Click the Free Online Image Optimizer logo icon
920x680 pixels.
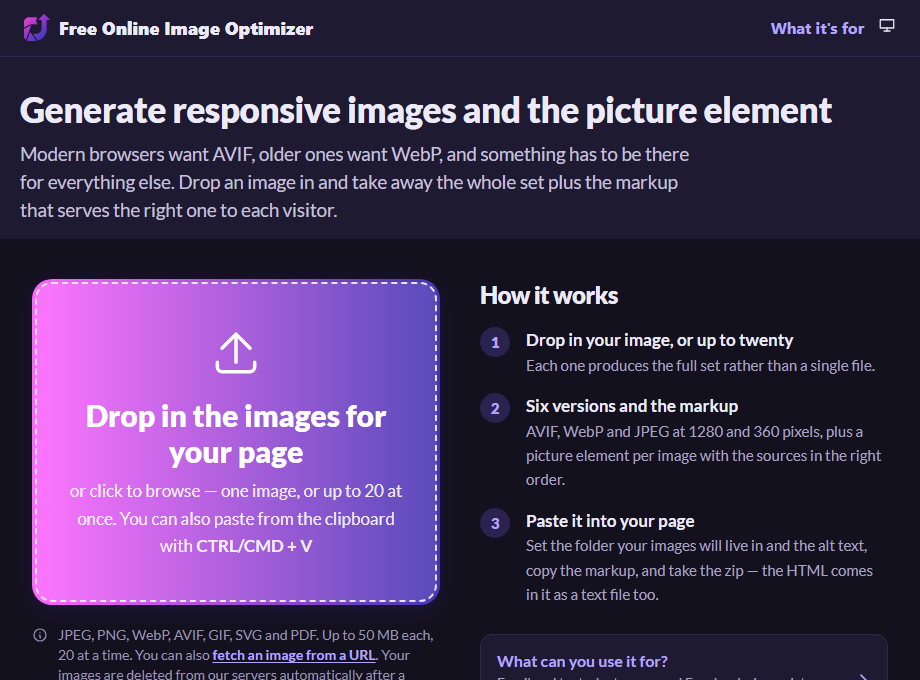pos(36,28)
